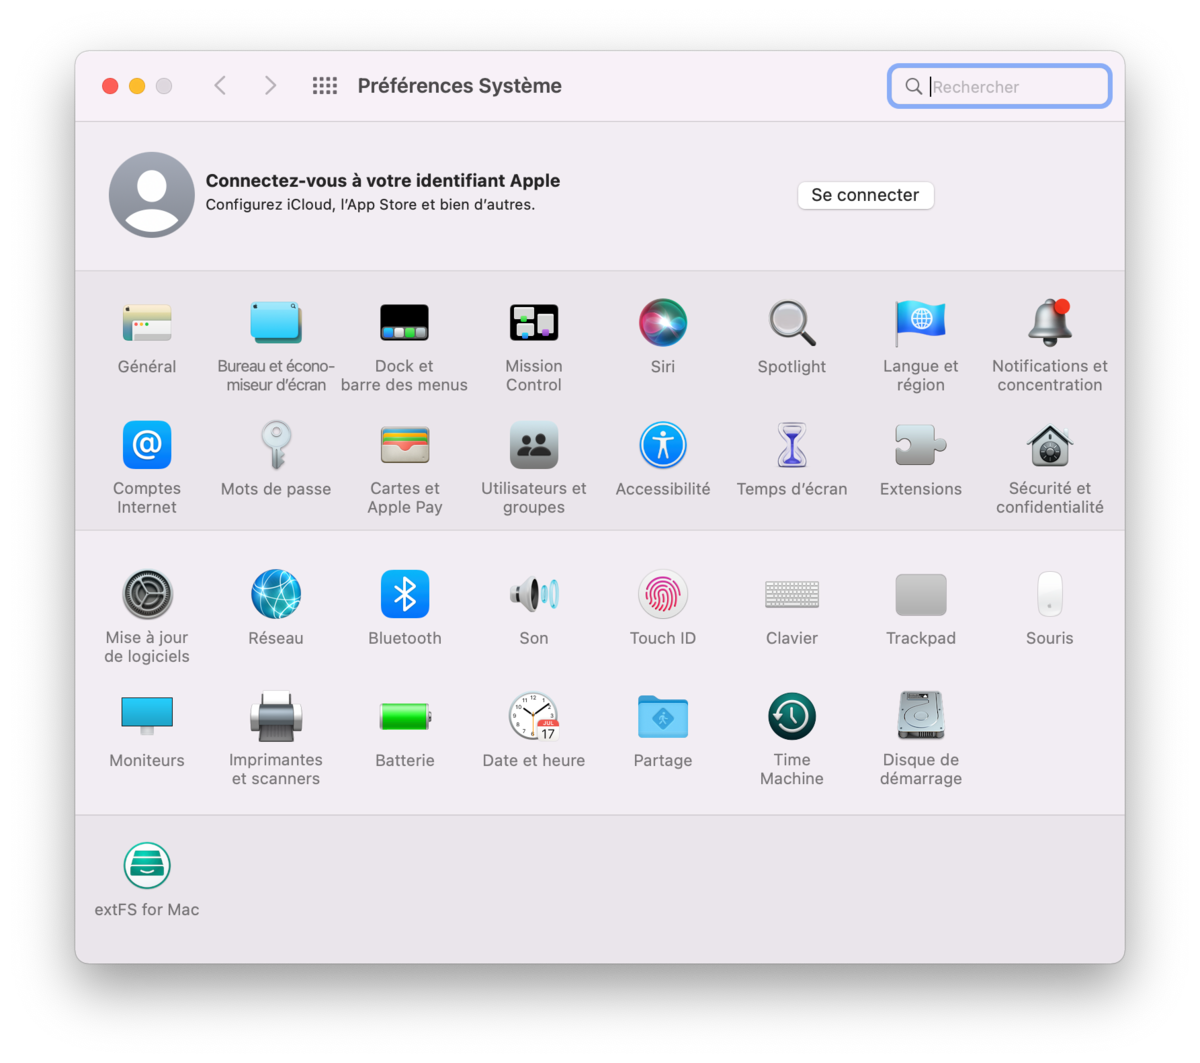The height and width of the screenshot is (1063, 1200).
Task: Open Moniteurs display settings
Action: click(147, 716)
